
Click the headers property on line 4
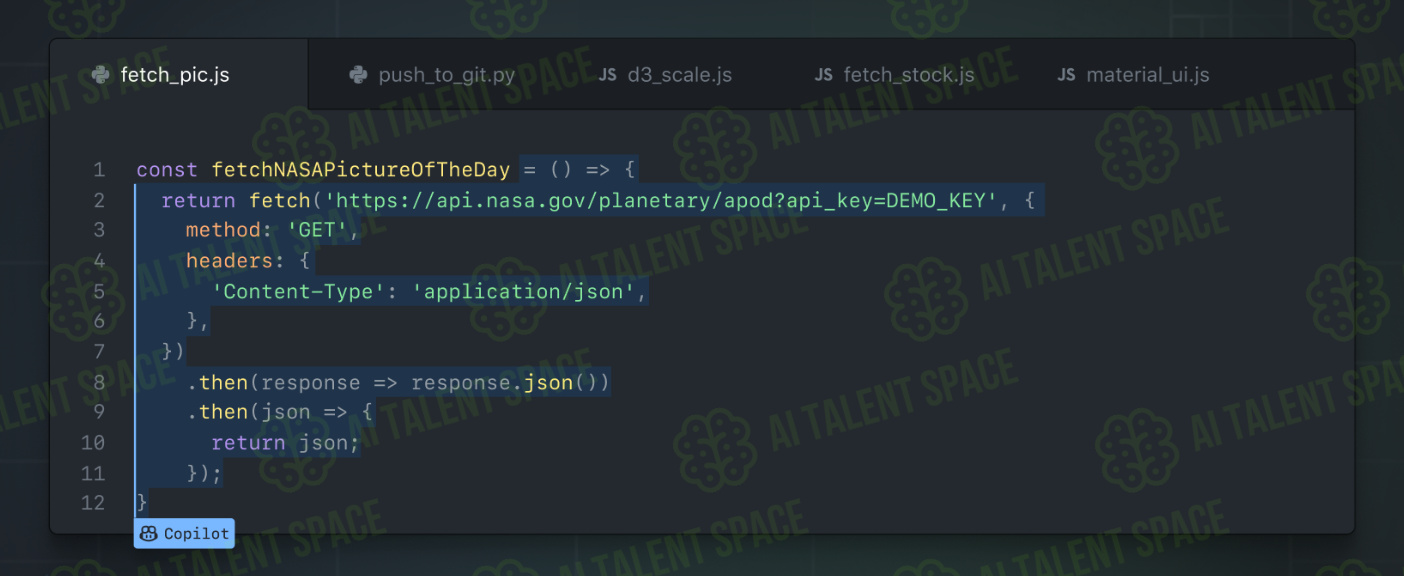point(229,261)
